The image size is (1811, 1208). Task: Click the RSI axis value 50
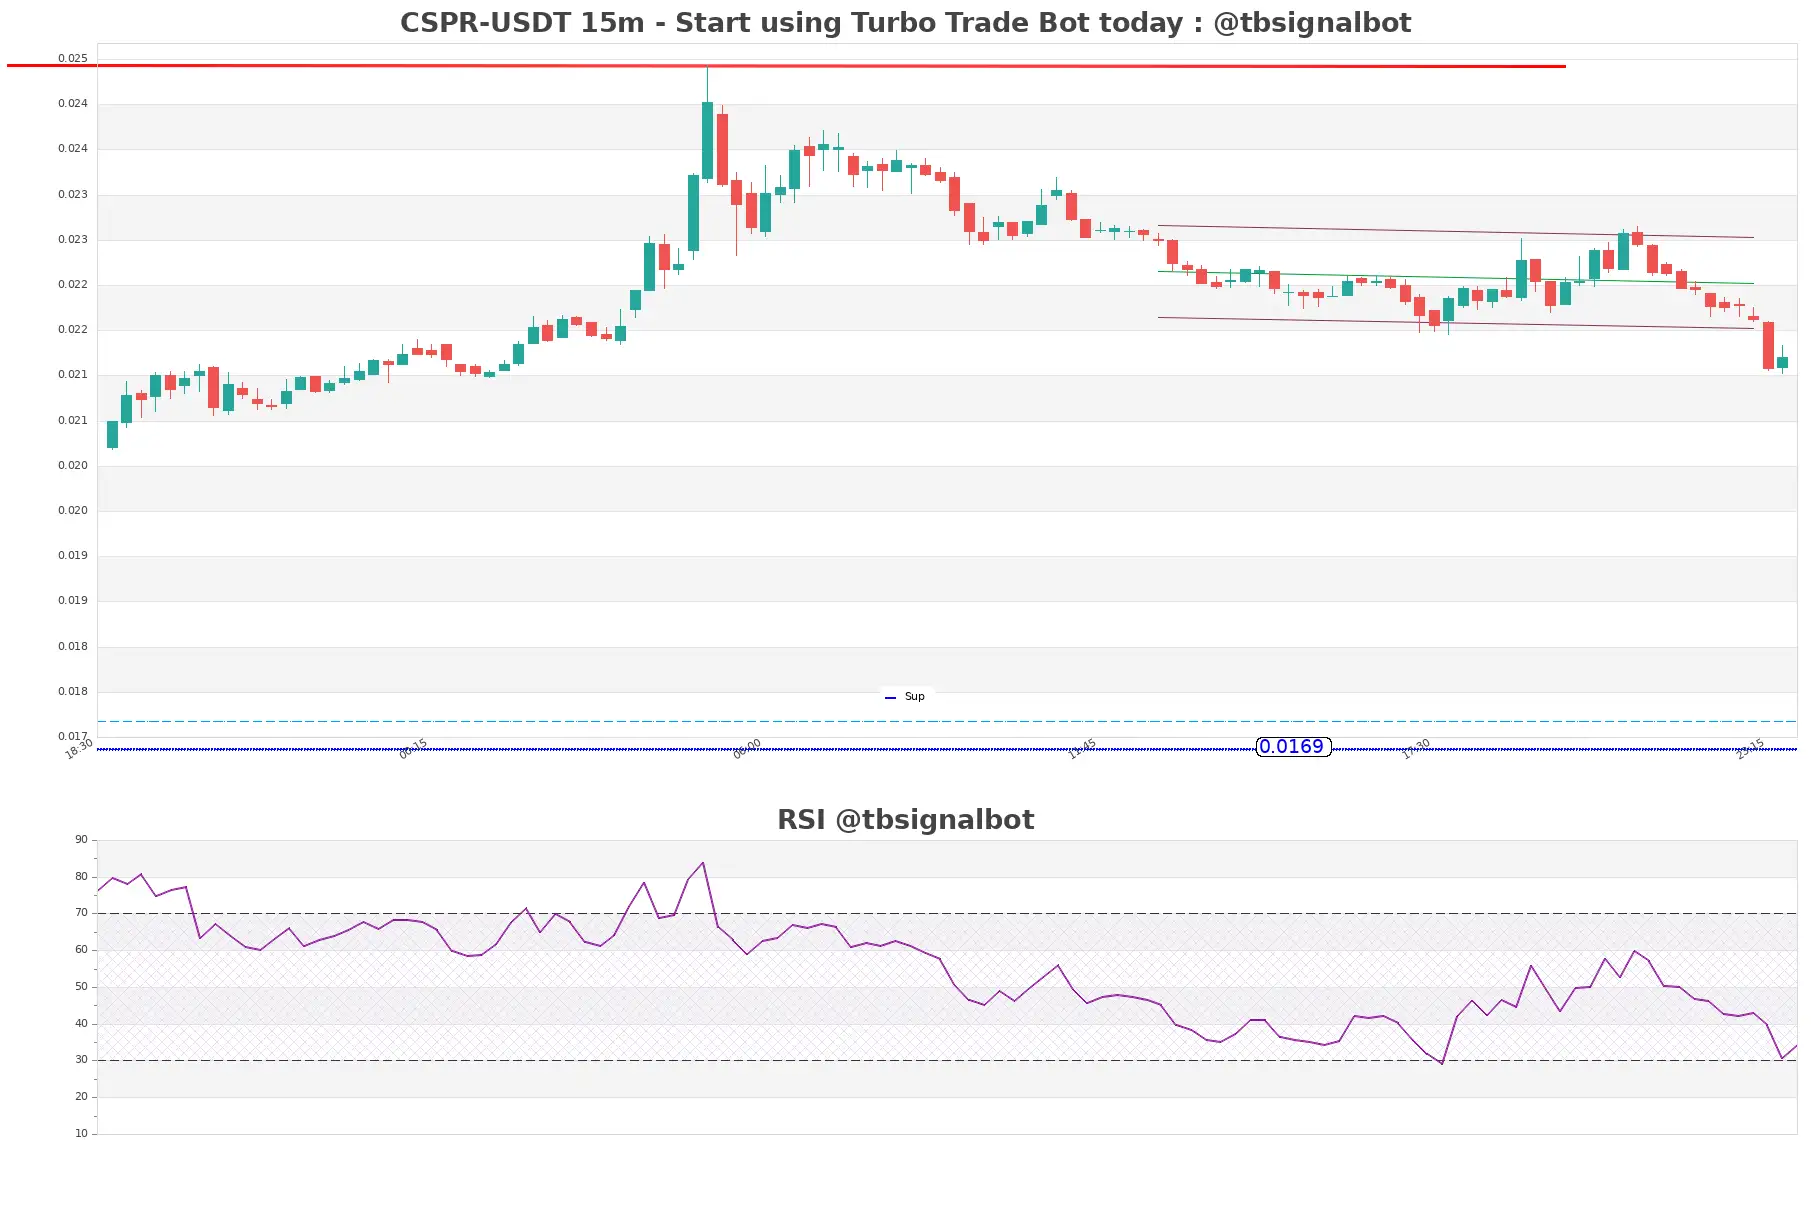pyautogui.click(x=81, y=987)
